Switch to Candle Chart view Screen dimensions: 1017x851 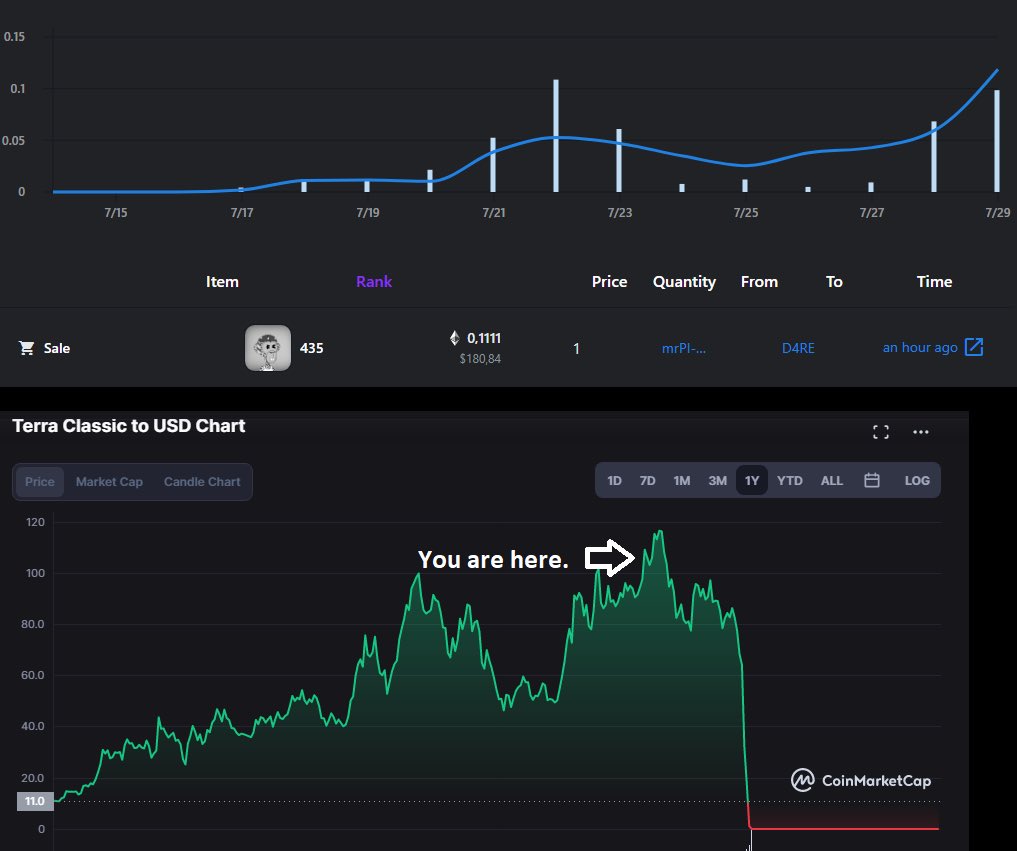(x=202, y=481)
